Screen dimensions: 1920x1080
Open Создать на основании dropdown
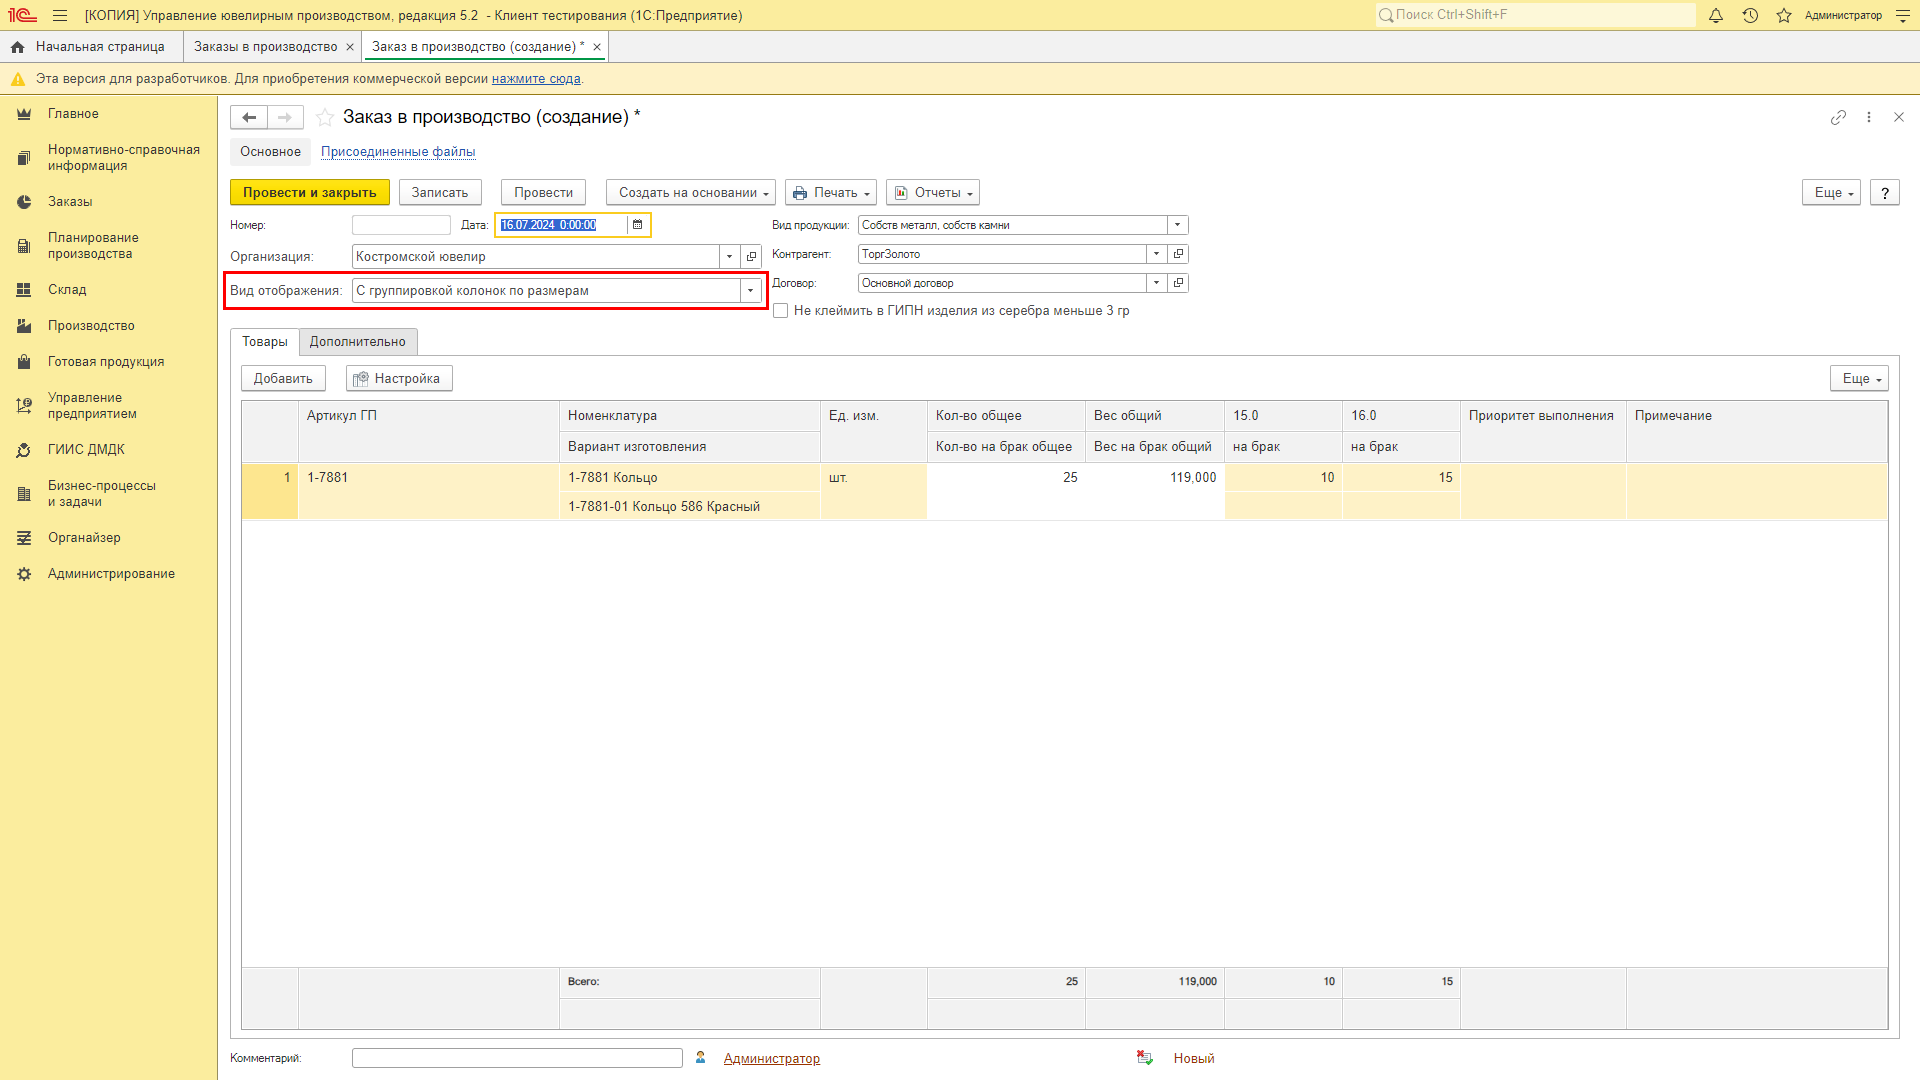tap(691, 193)
